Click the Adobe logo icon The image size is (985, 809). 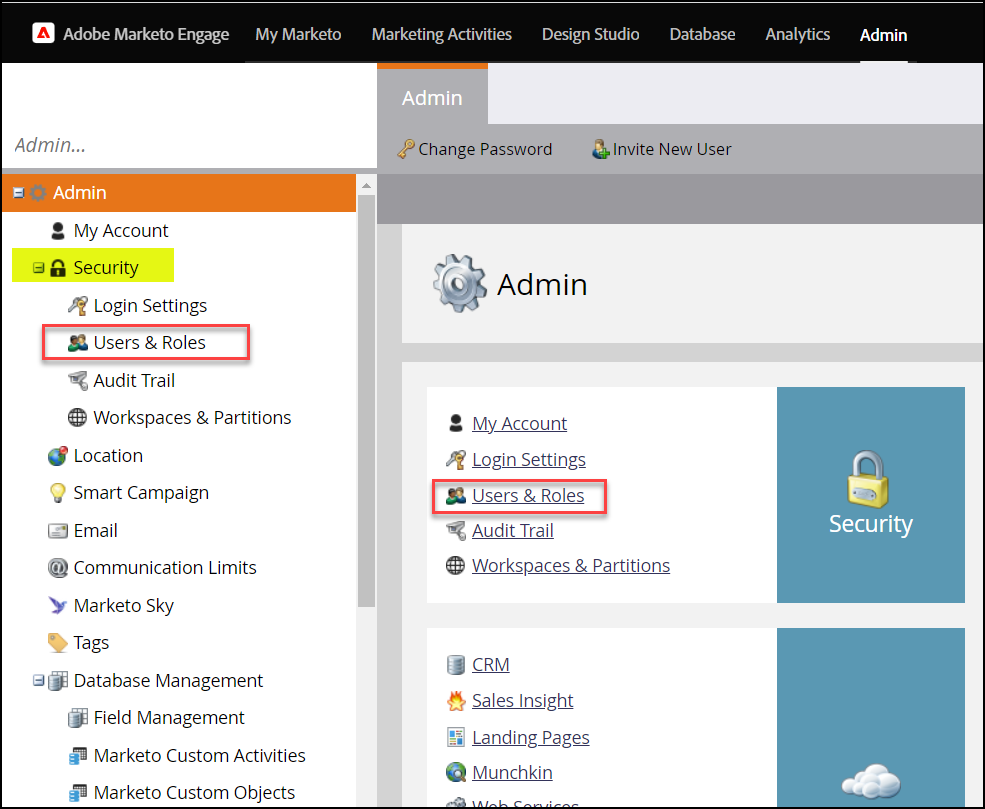[43, 34]
